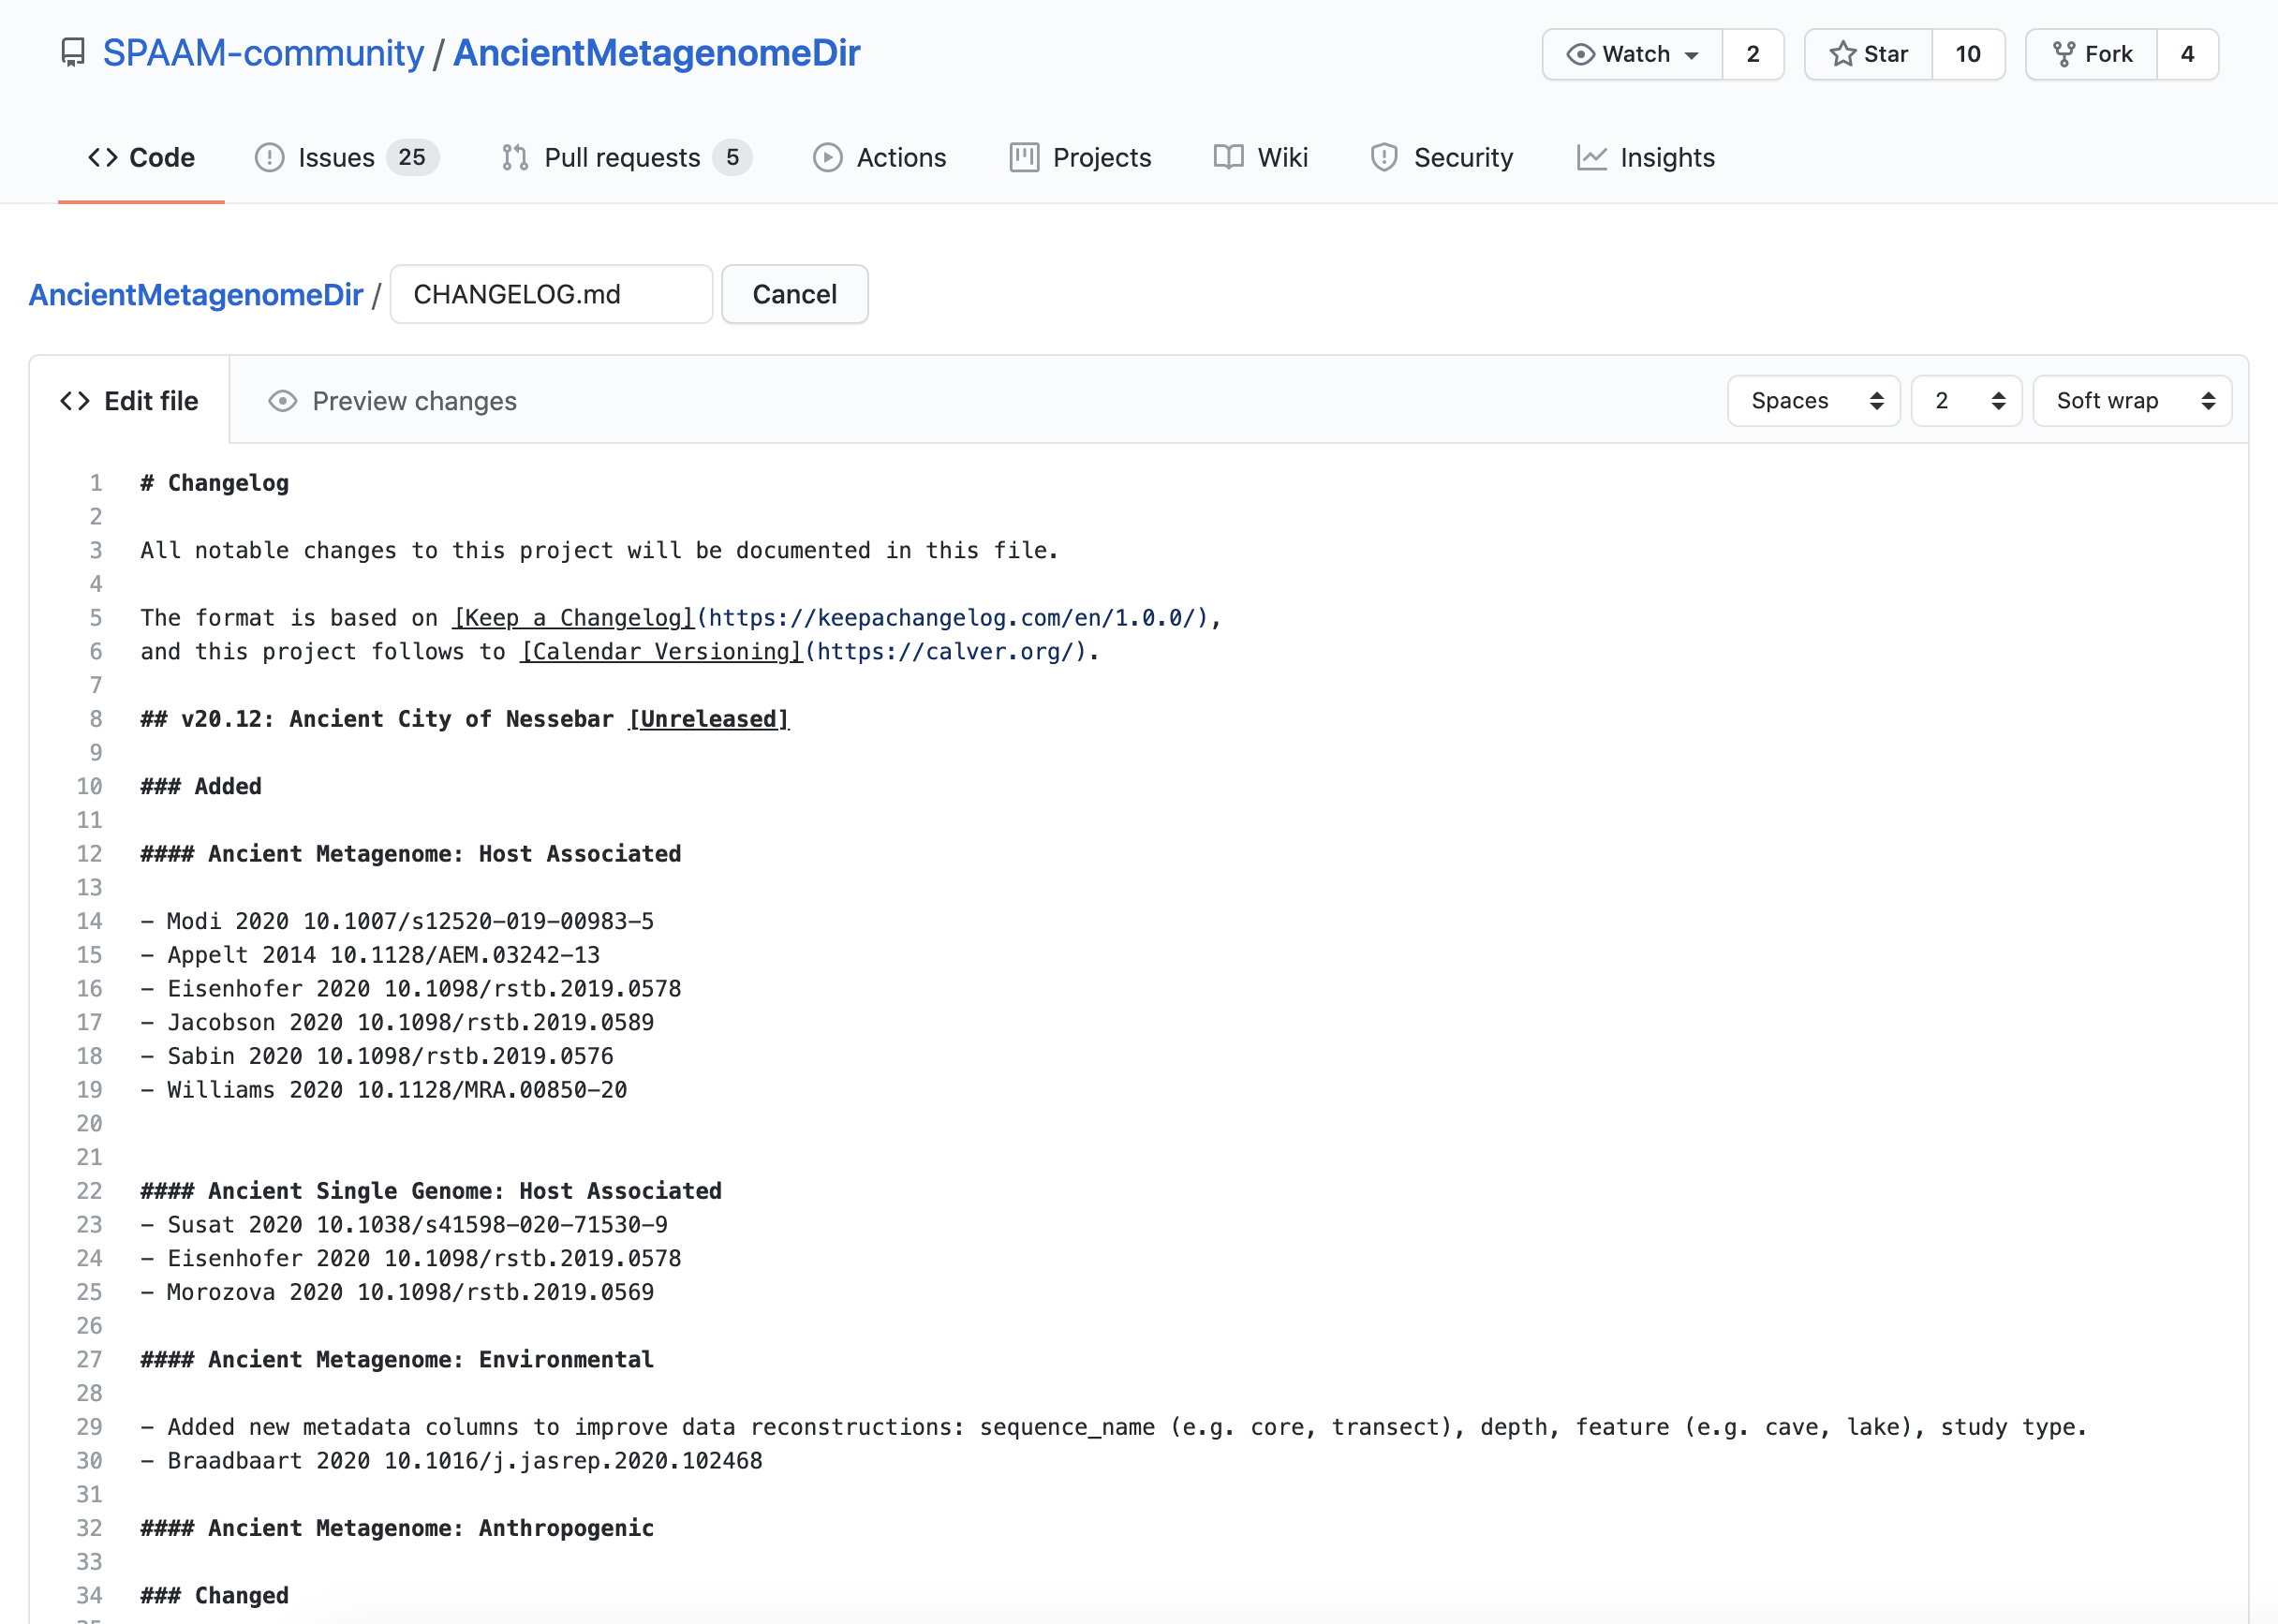Screen dimensions: 2278x1624
Task: Click the repository book icon
Action: coord(73,53)
